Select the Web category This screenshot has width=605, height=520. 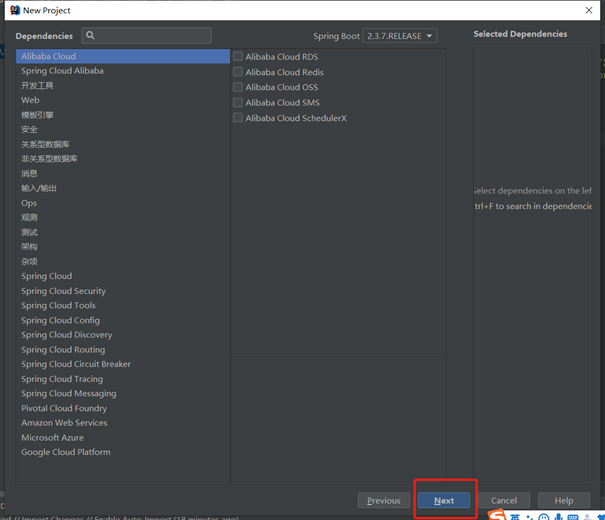[123, 100]
